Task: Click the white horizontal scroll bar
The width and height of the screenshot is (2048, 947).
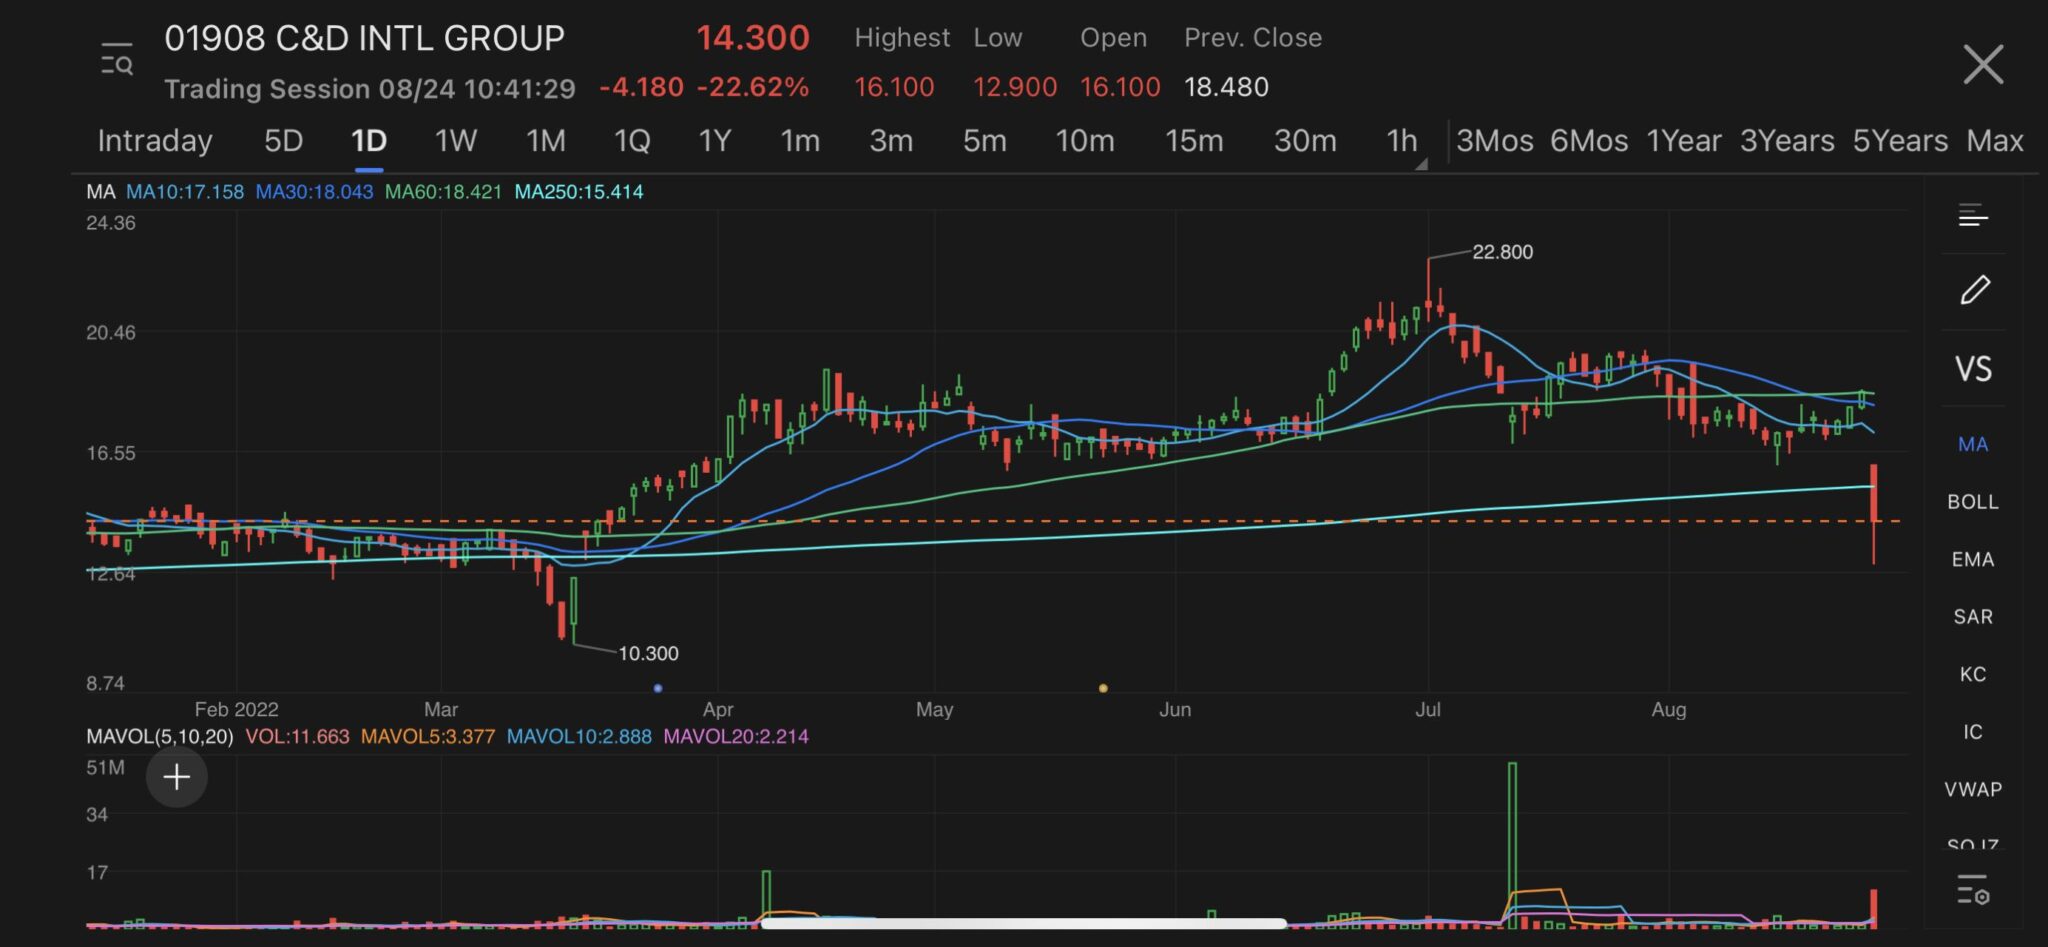Action: coord(1024,924)
